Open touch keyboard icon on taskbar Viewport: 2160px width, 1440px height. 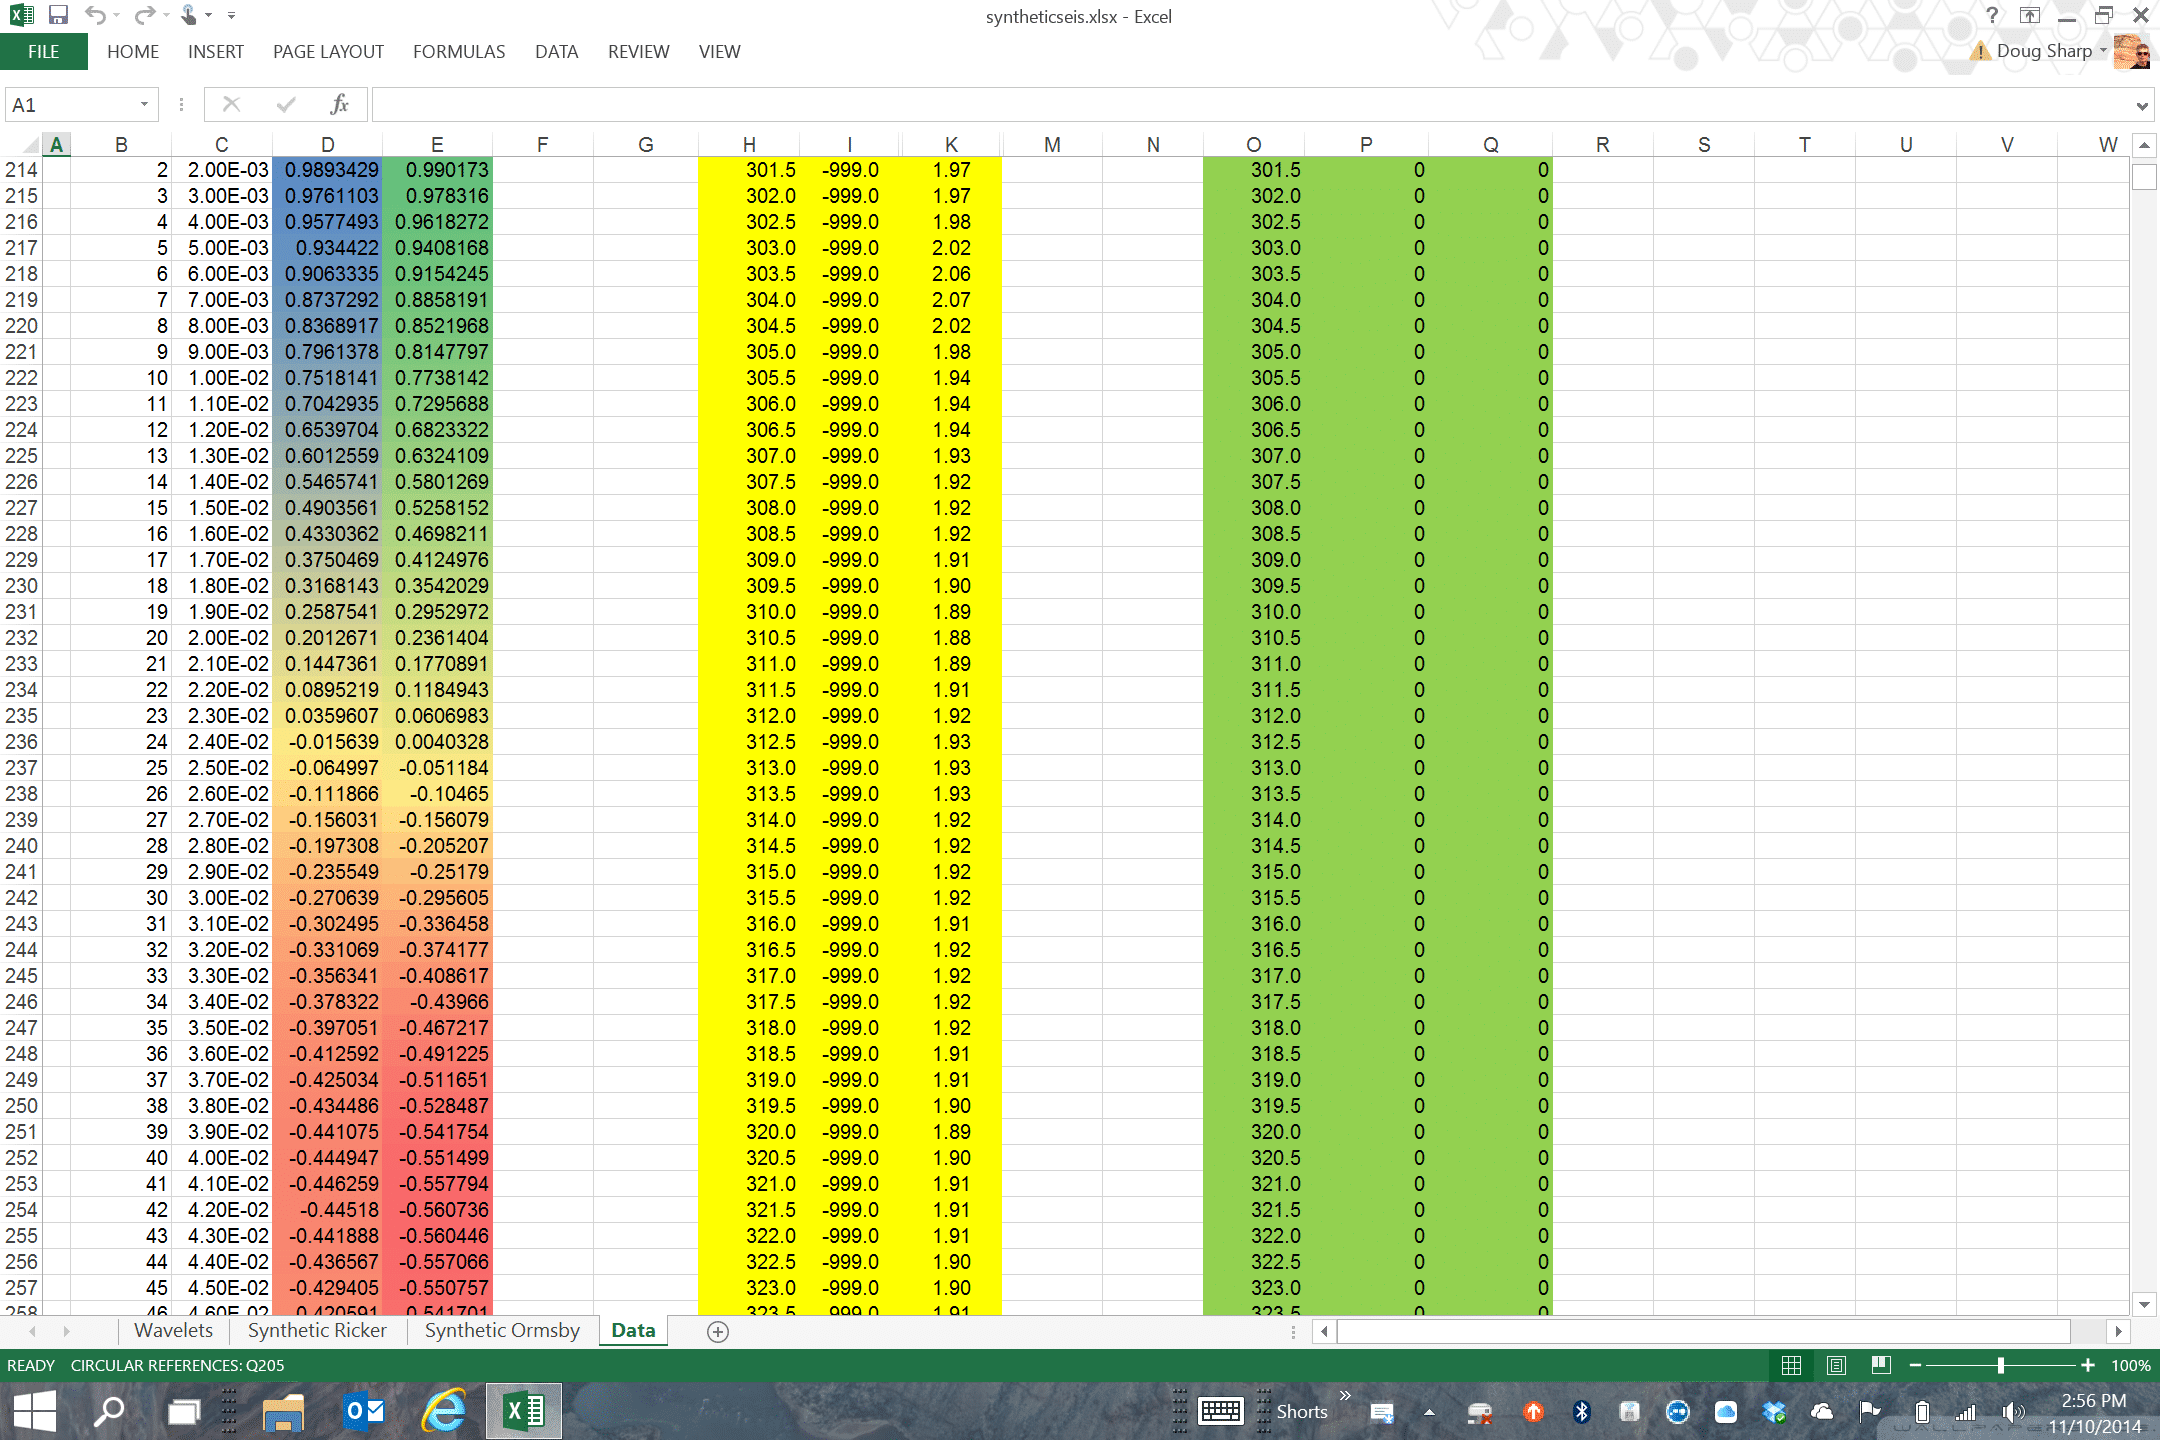point(1220,1411)
